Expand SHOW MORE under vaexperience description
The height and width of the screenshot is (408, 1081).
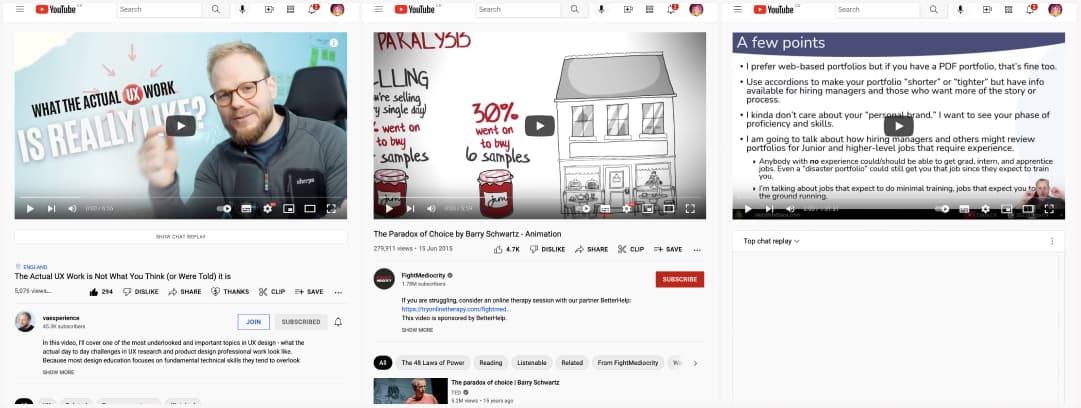click(59, 372)
